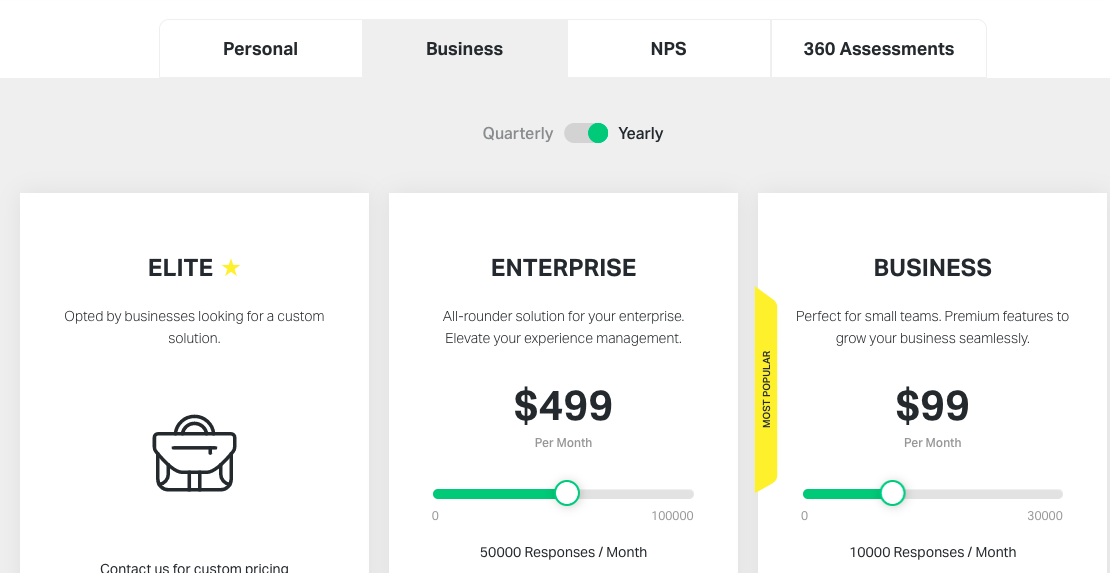Click the ELITE plan heading
The height and width of the screenshot is (573, 1110).
[181, 268]
